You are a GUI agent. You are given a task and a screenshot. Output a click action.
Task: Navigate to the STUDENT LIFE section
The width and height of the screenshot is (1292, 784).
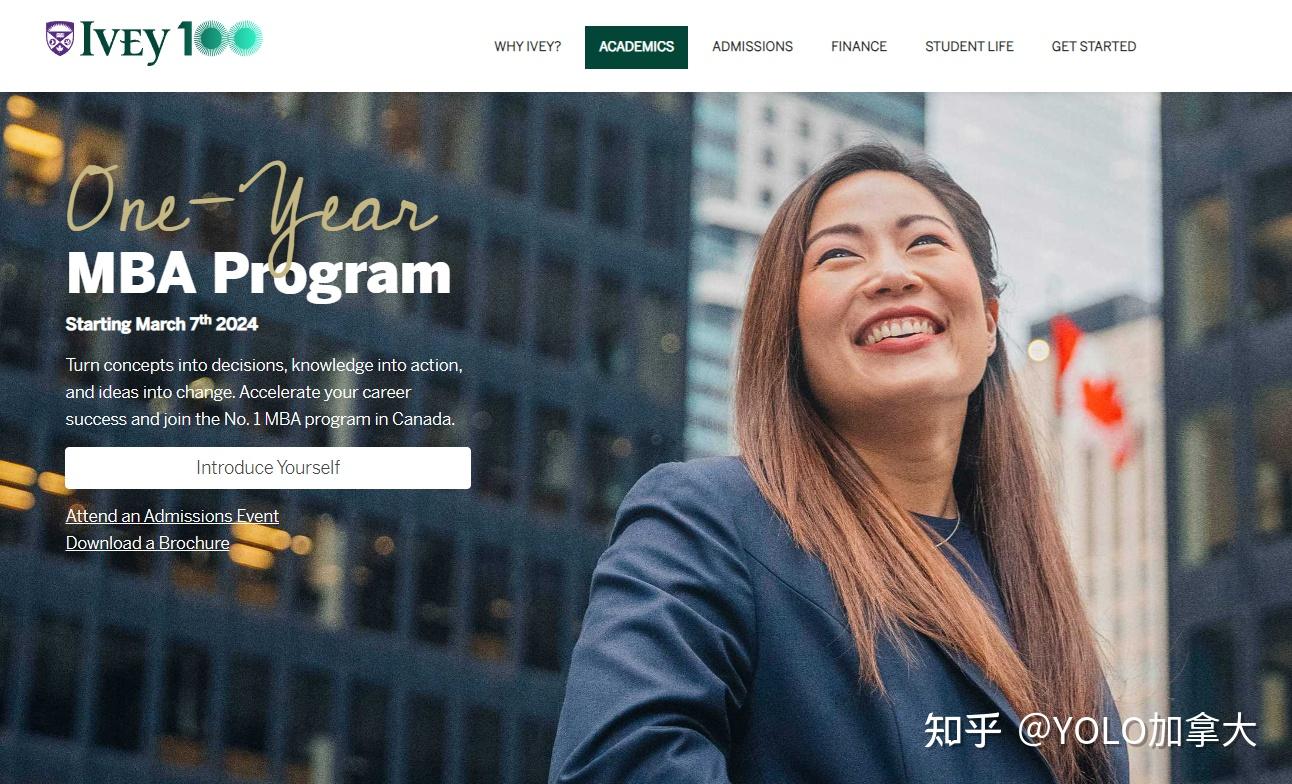point(968,47)
